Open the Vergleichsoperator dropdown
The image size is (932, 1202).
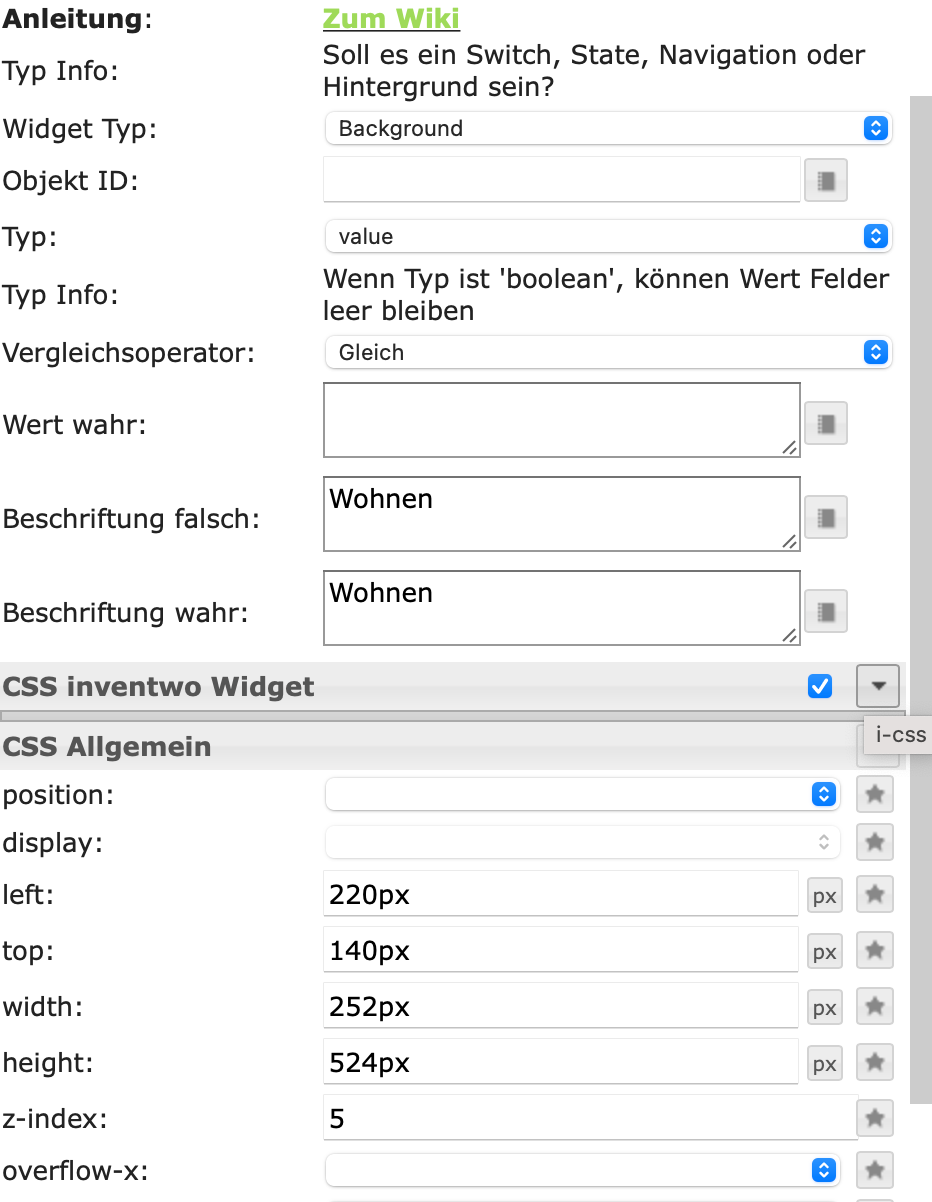[607, 352]
